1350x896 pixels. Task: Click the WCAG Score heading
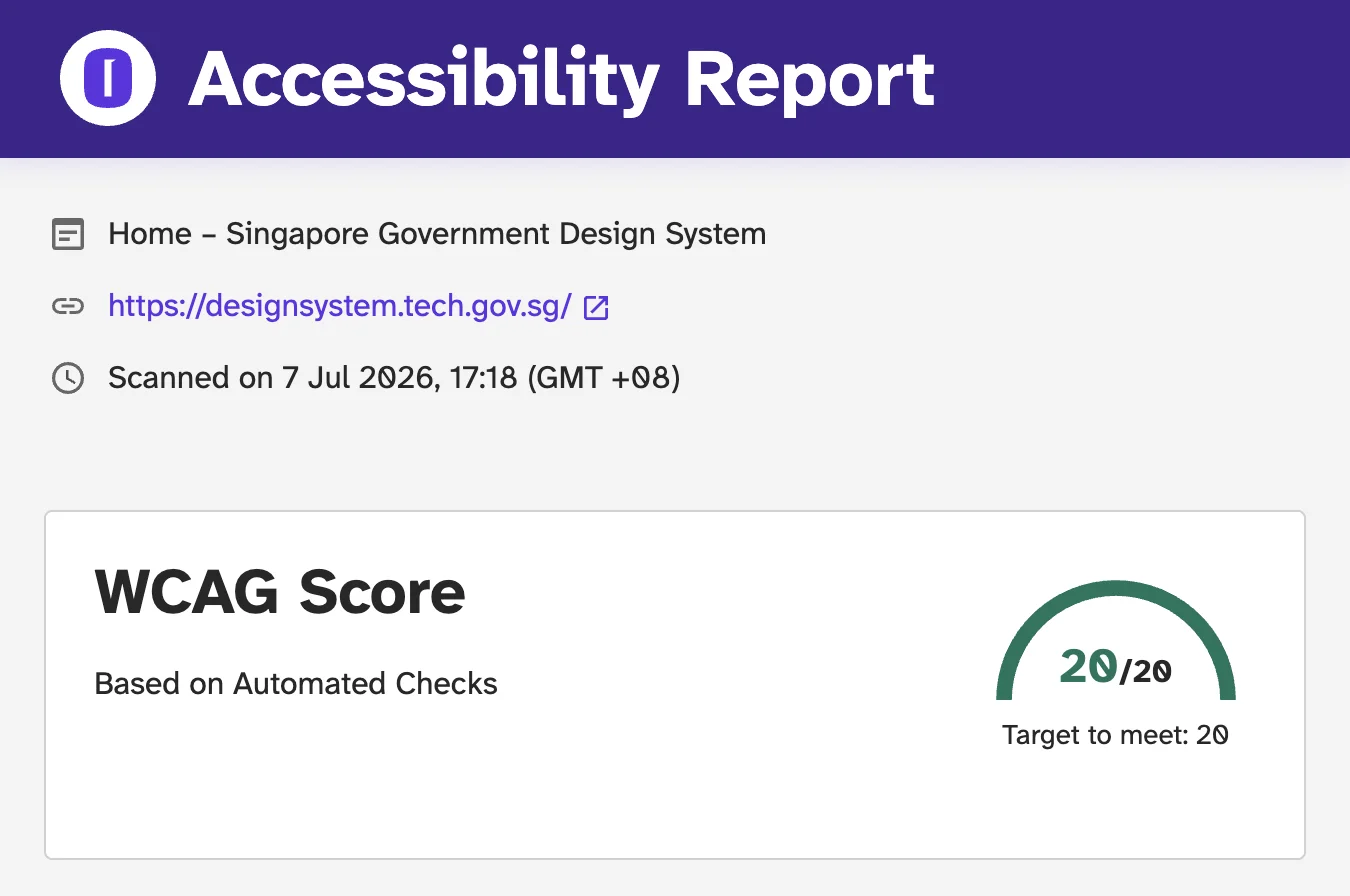tap(280, 592)
